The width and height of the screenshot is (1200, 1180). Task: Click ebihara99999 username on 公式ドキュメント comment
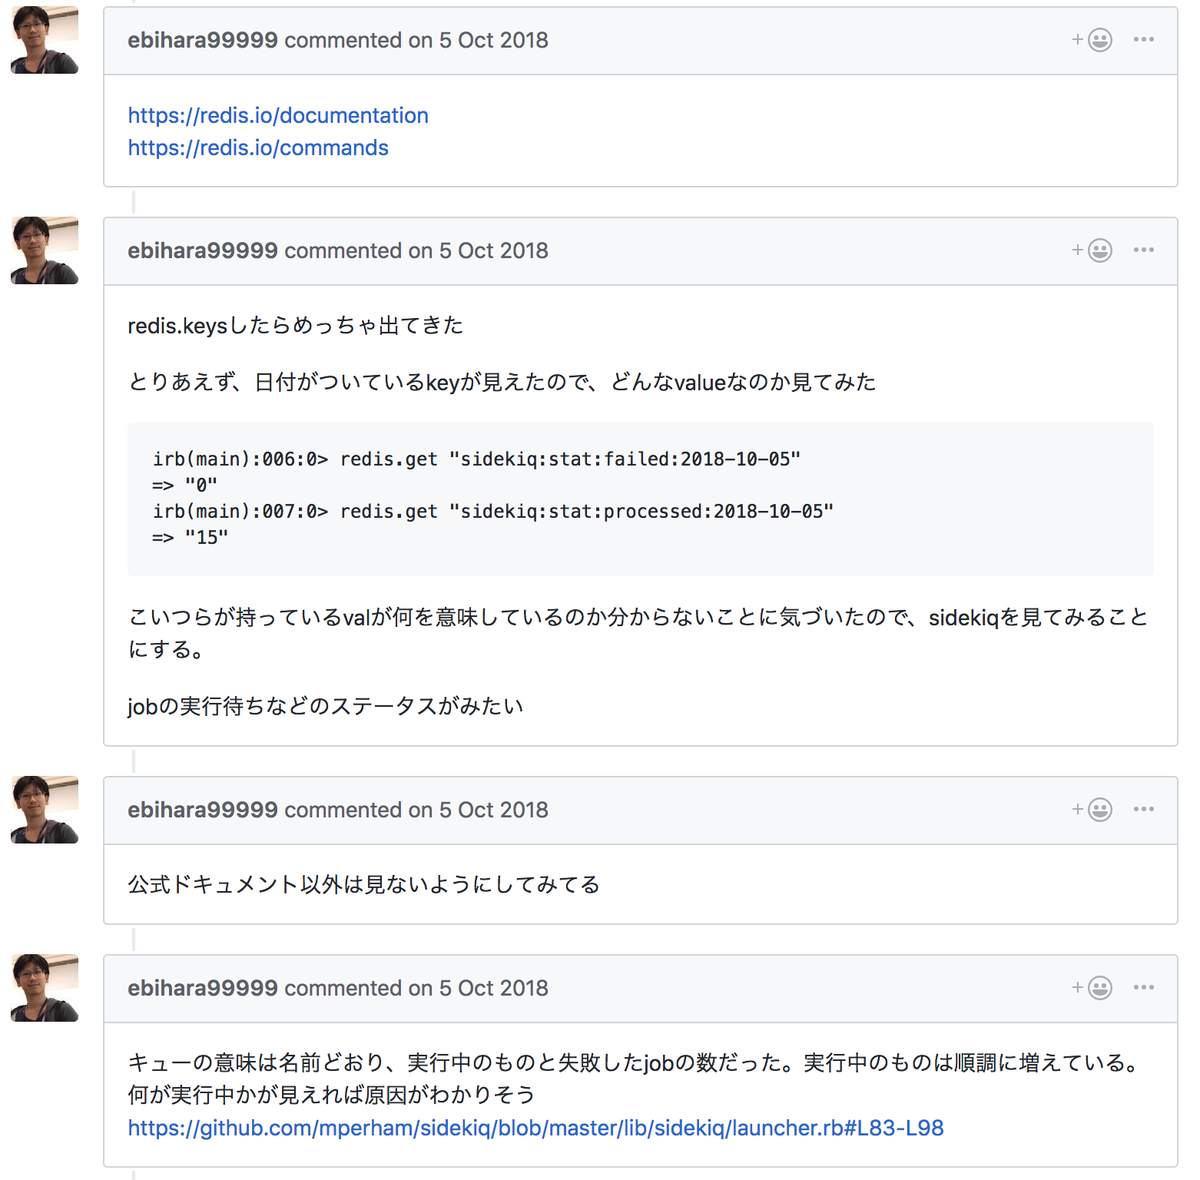coord(202,809)
